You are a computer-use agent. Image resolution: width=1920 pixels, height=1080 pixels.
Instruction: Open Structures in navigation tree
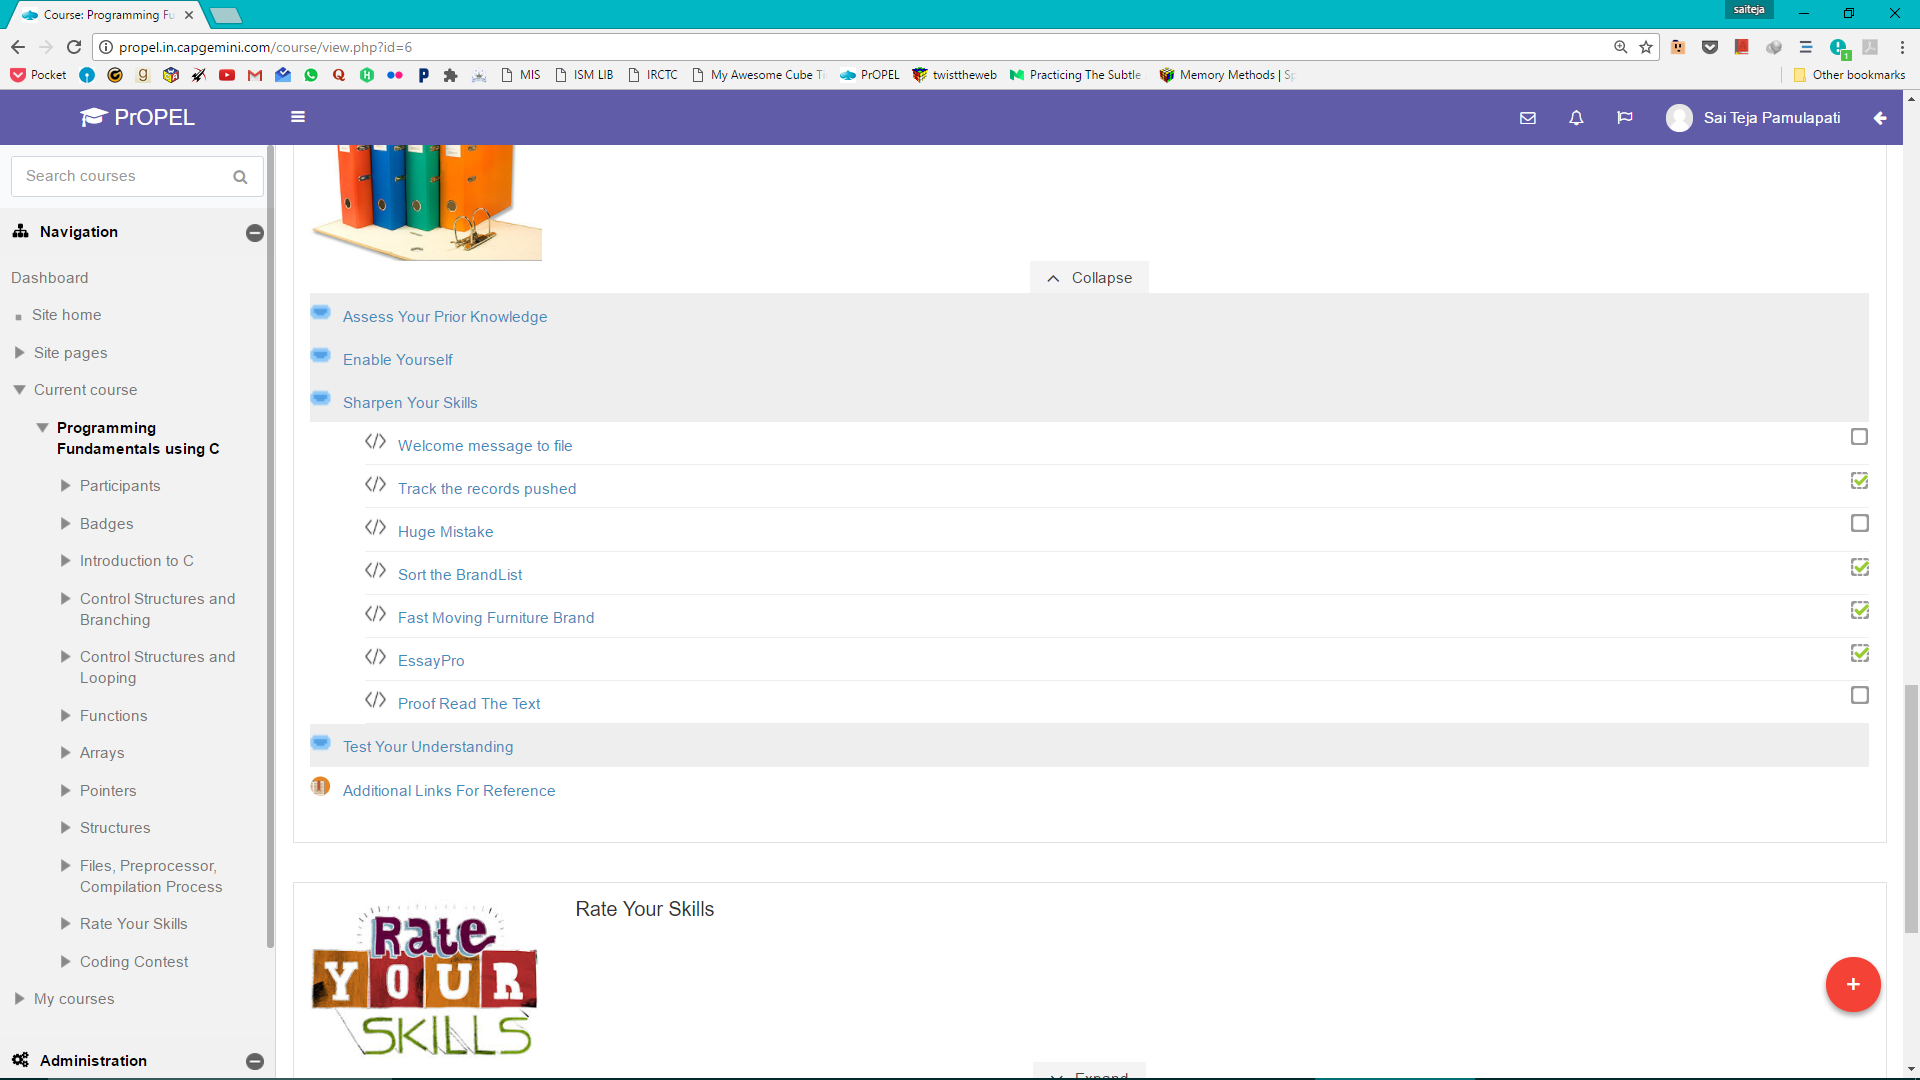115,828
